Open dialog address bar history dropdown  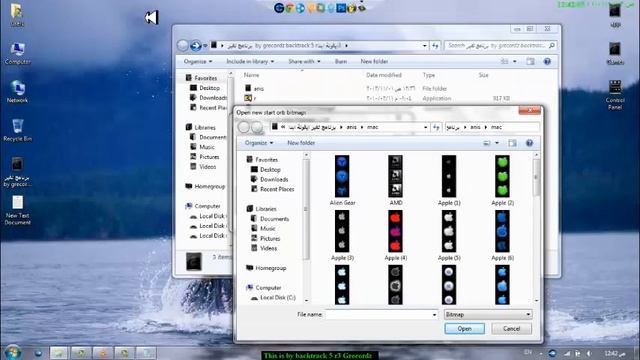[426, 127]
